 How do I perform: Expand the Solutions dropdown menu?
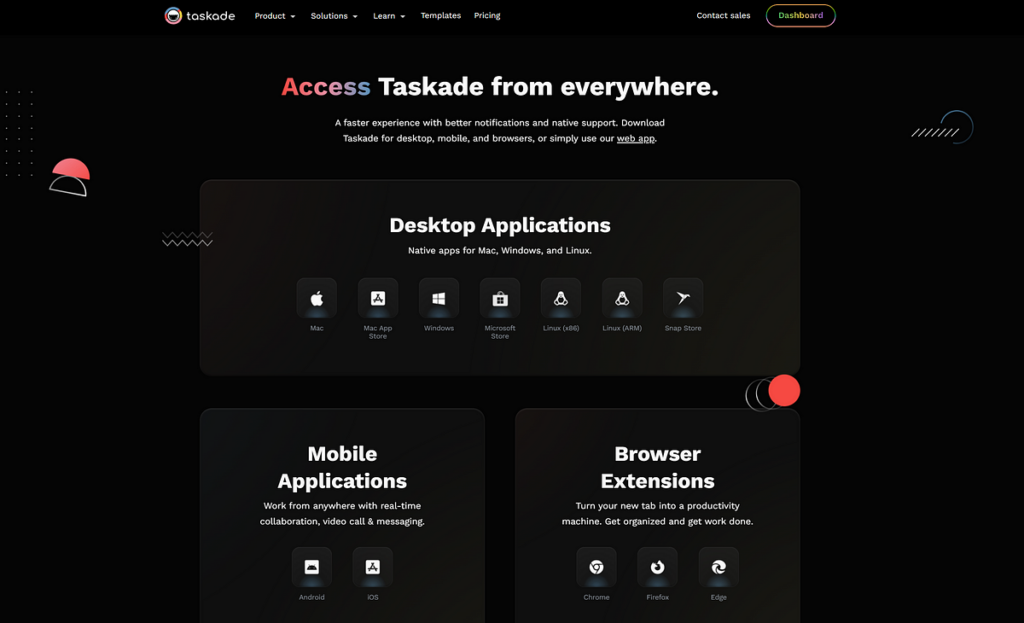click(x=334, y=16)
